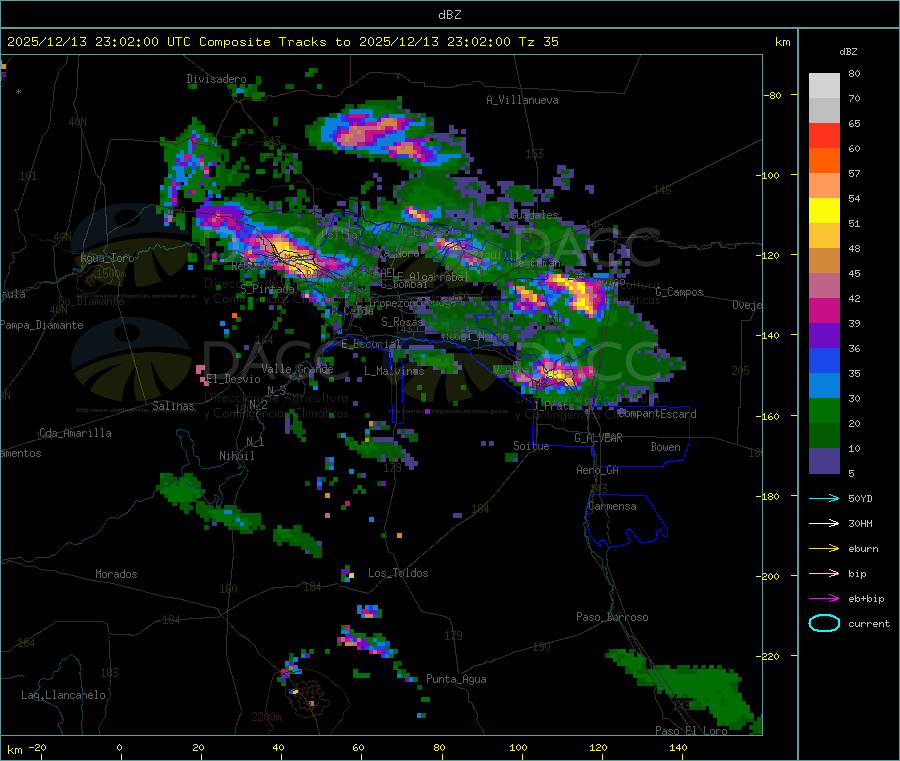Click the E_Escorial place label

371,344
